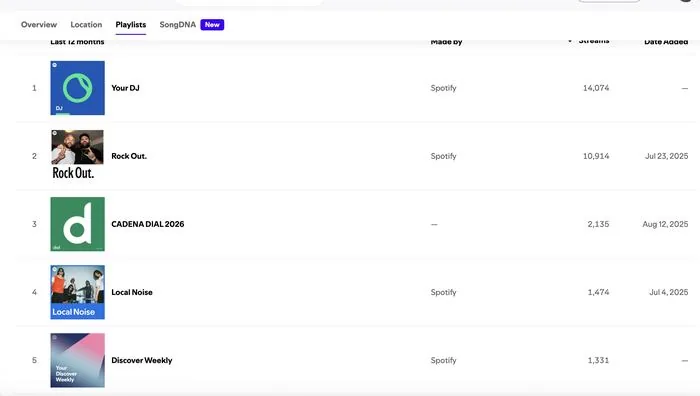Sort by the Streams column header
The height and width of the screenshot is (396, 700).
click(x=594, y=42)
